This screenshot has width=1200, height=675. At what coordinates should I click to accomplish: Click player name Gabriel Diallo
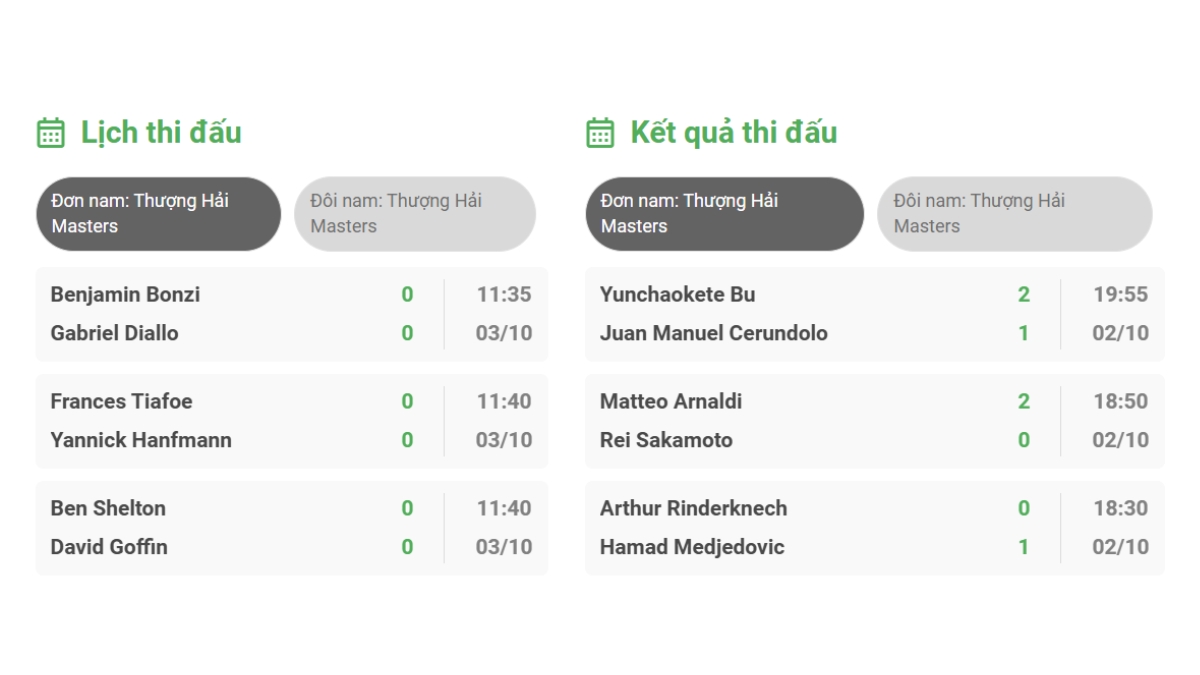(114, 333)
